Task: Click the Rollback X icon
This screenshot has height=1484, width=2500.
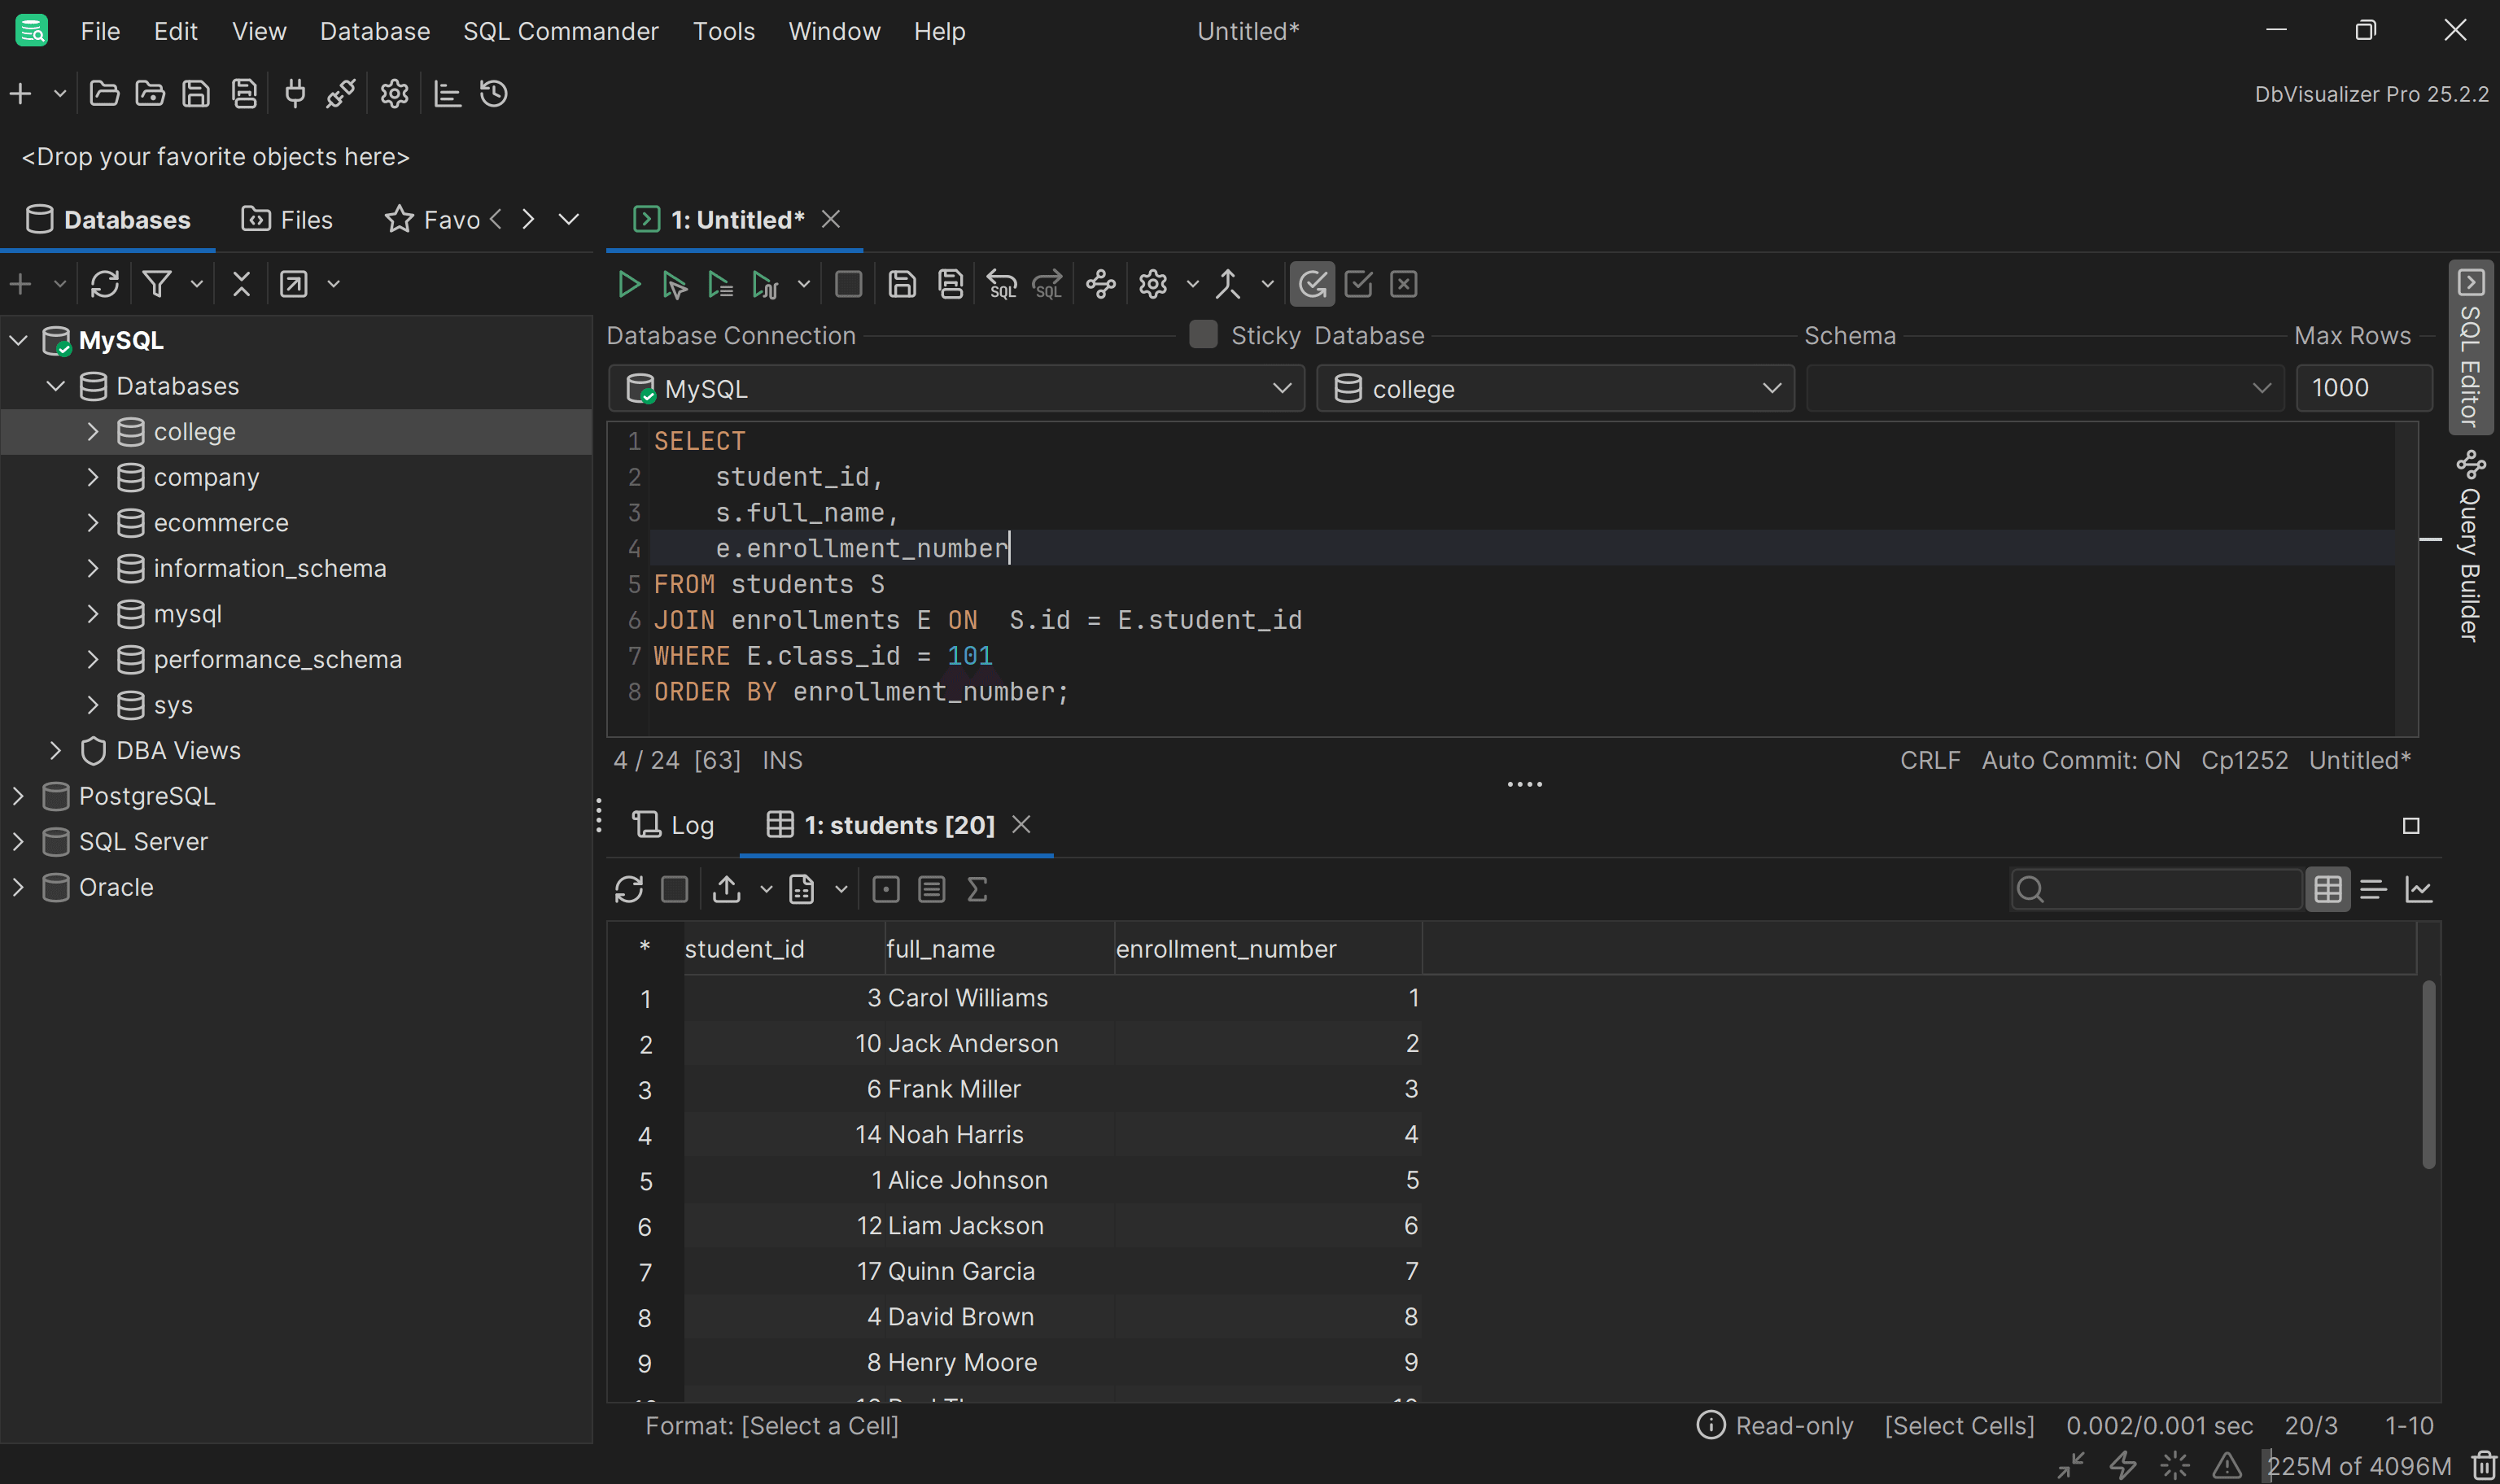Action: pyautogui.click(x=1404, y=285)
